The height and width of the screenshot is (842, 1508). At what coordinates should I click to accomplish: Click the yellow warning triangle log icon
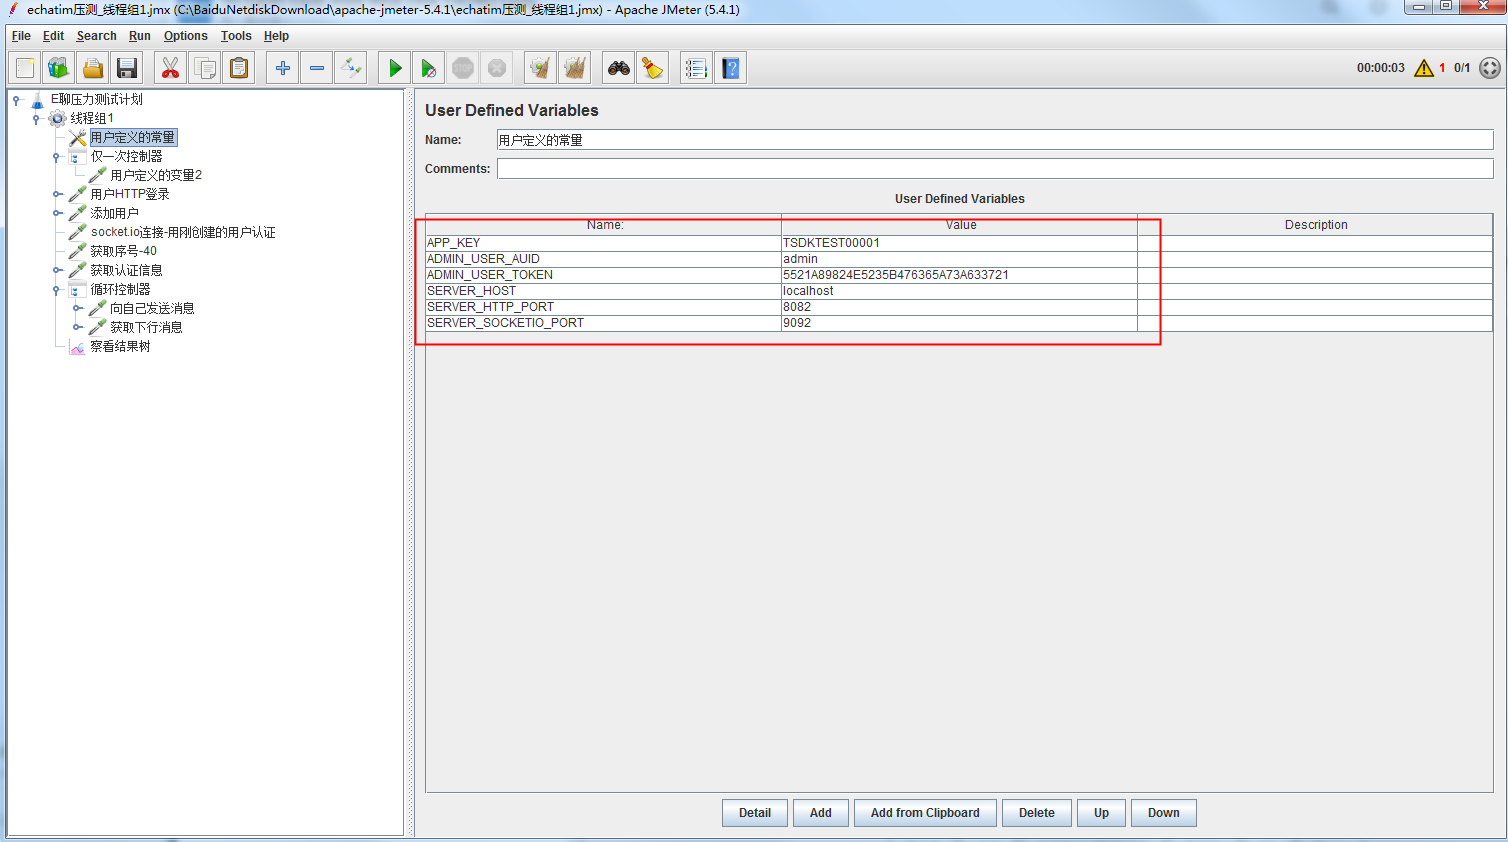pos(1424,68)
